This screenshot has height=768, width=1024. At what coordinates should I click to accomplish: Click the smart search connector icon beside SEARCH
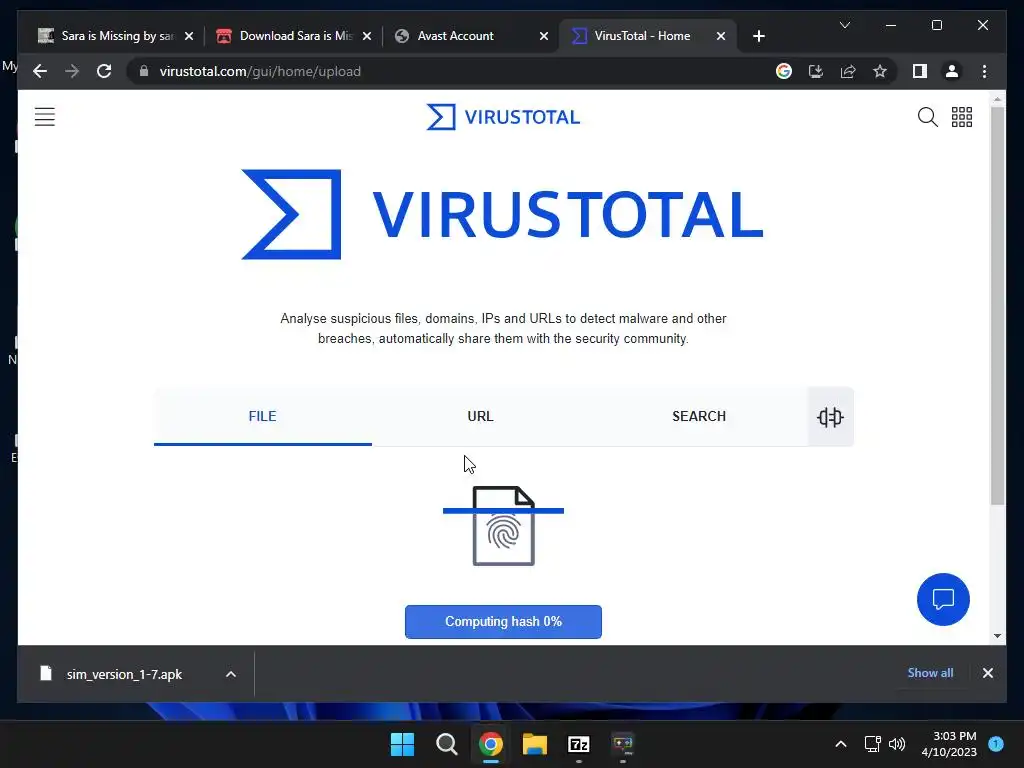click(x=830, y=417)
